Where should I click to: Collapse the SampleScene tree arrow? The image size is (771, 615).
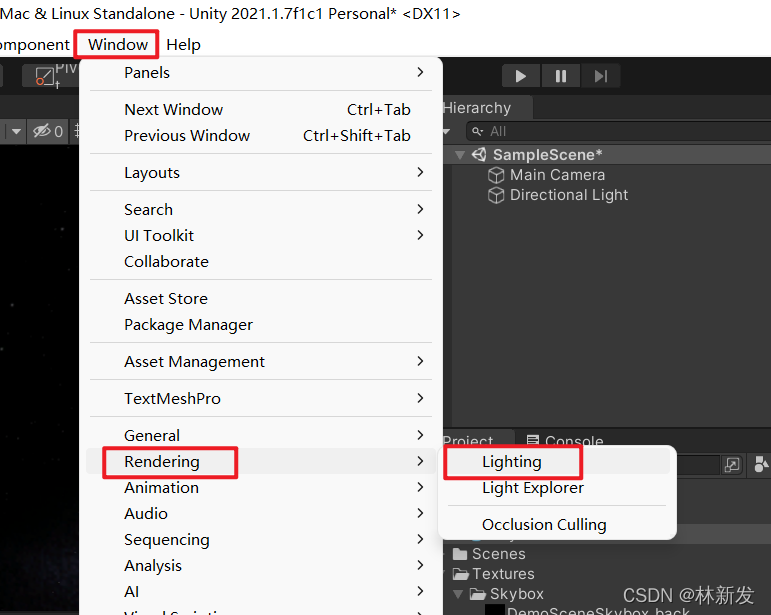tap(460, 155)
